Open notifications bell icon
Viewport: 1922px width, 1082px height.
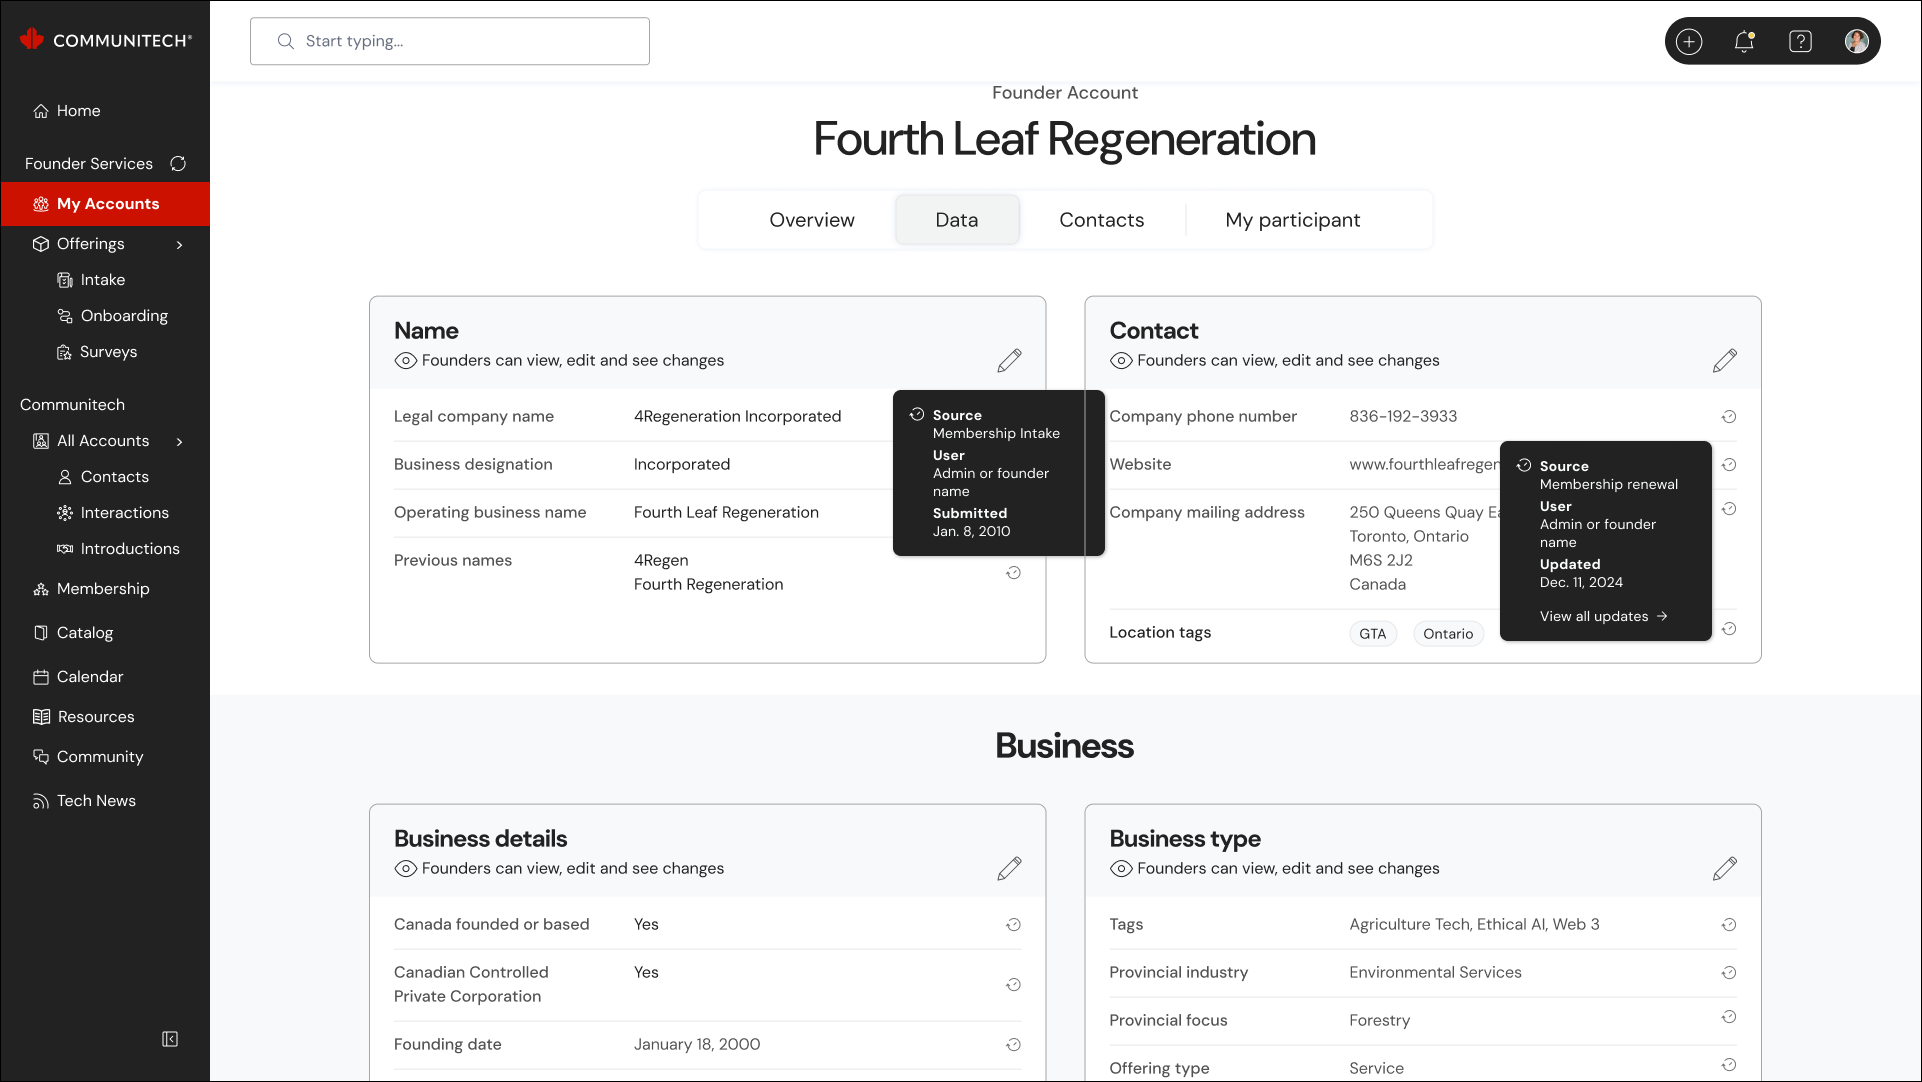pyautogui.click(x=1744, y=41)
